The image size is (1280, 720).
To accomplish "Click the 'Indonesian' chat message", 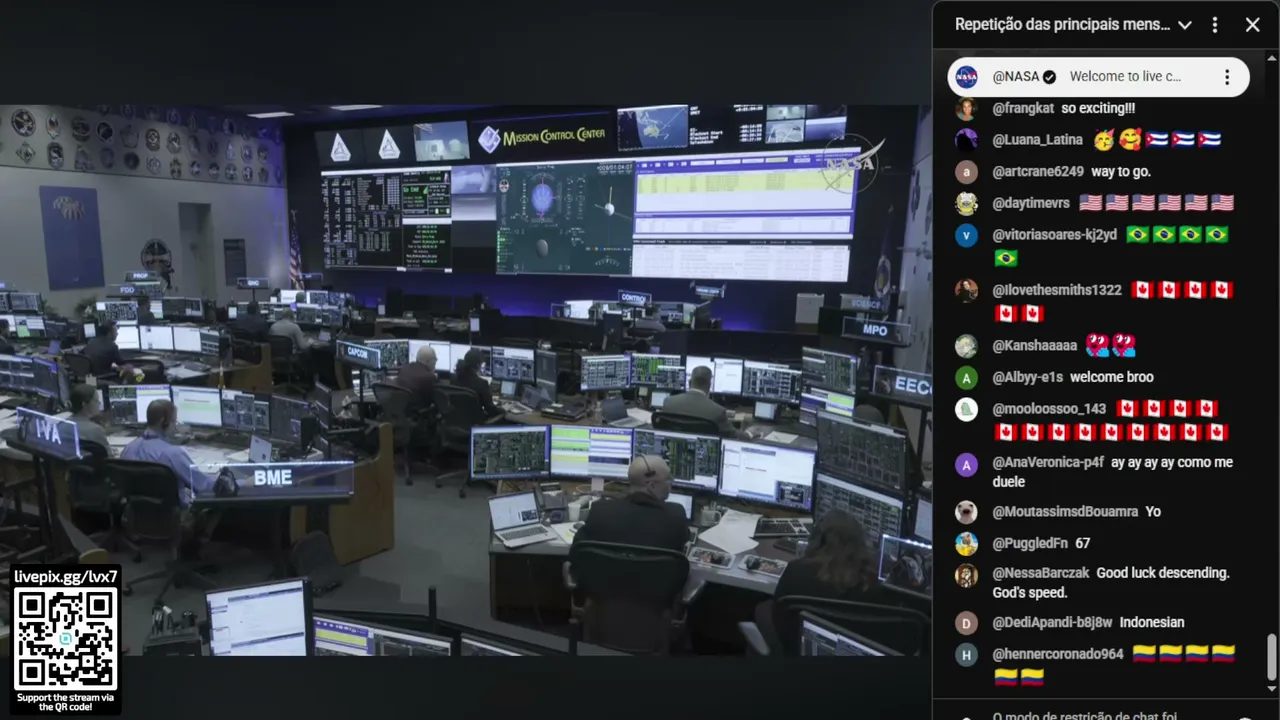I will [1152, 622].
